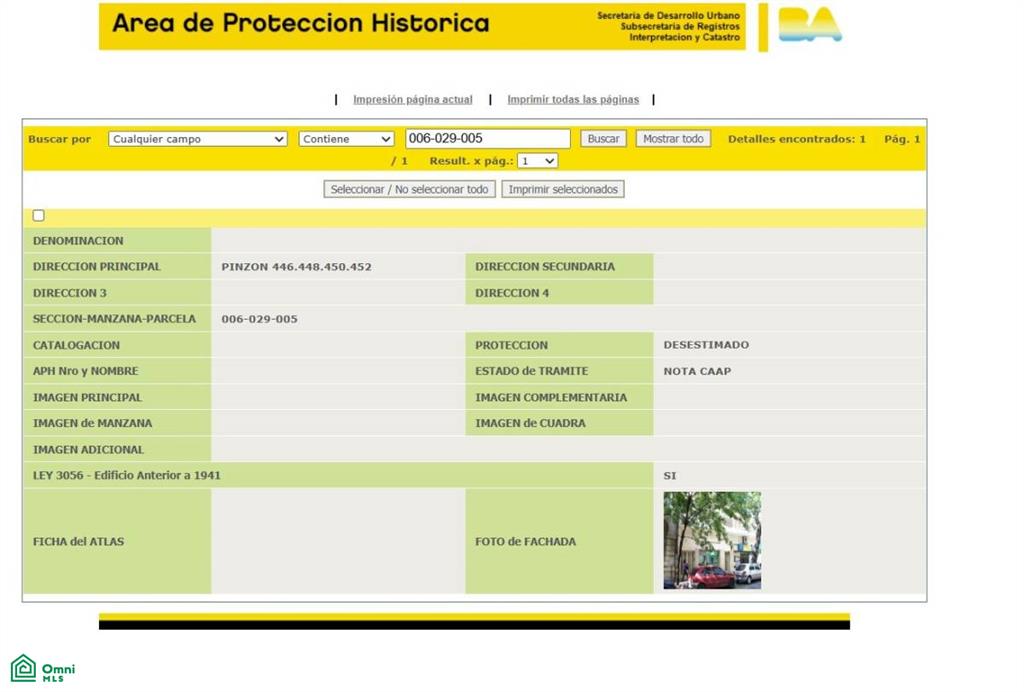Toggle the record selection checkbox
The width and height of the screenshot is (1024, 692).
click(39, 215)
